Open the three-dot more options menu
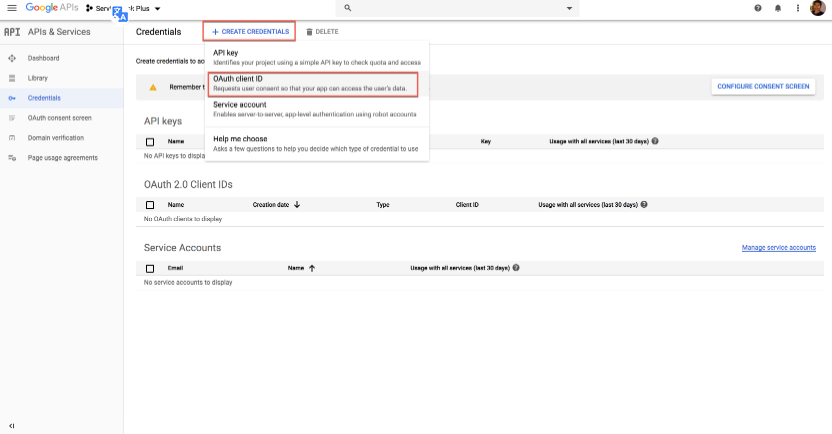 (x=797, y=8)
